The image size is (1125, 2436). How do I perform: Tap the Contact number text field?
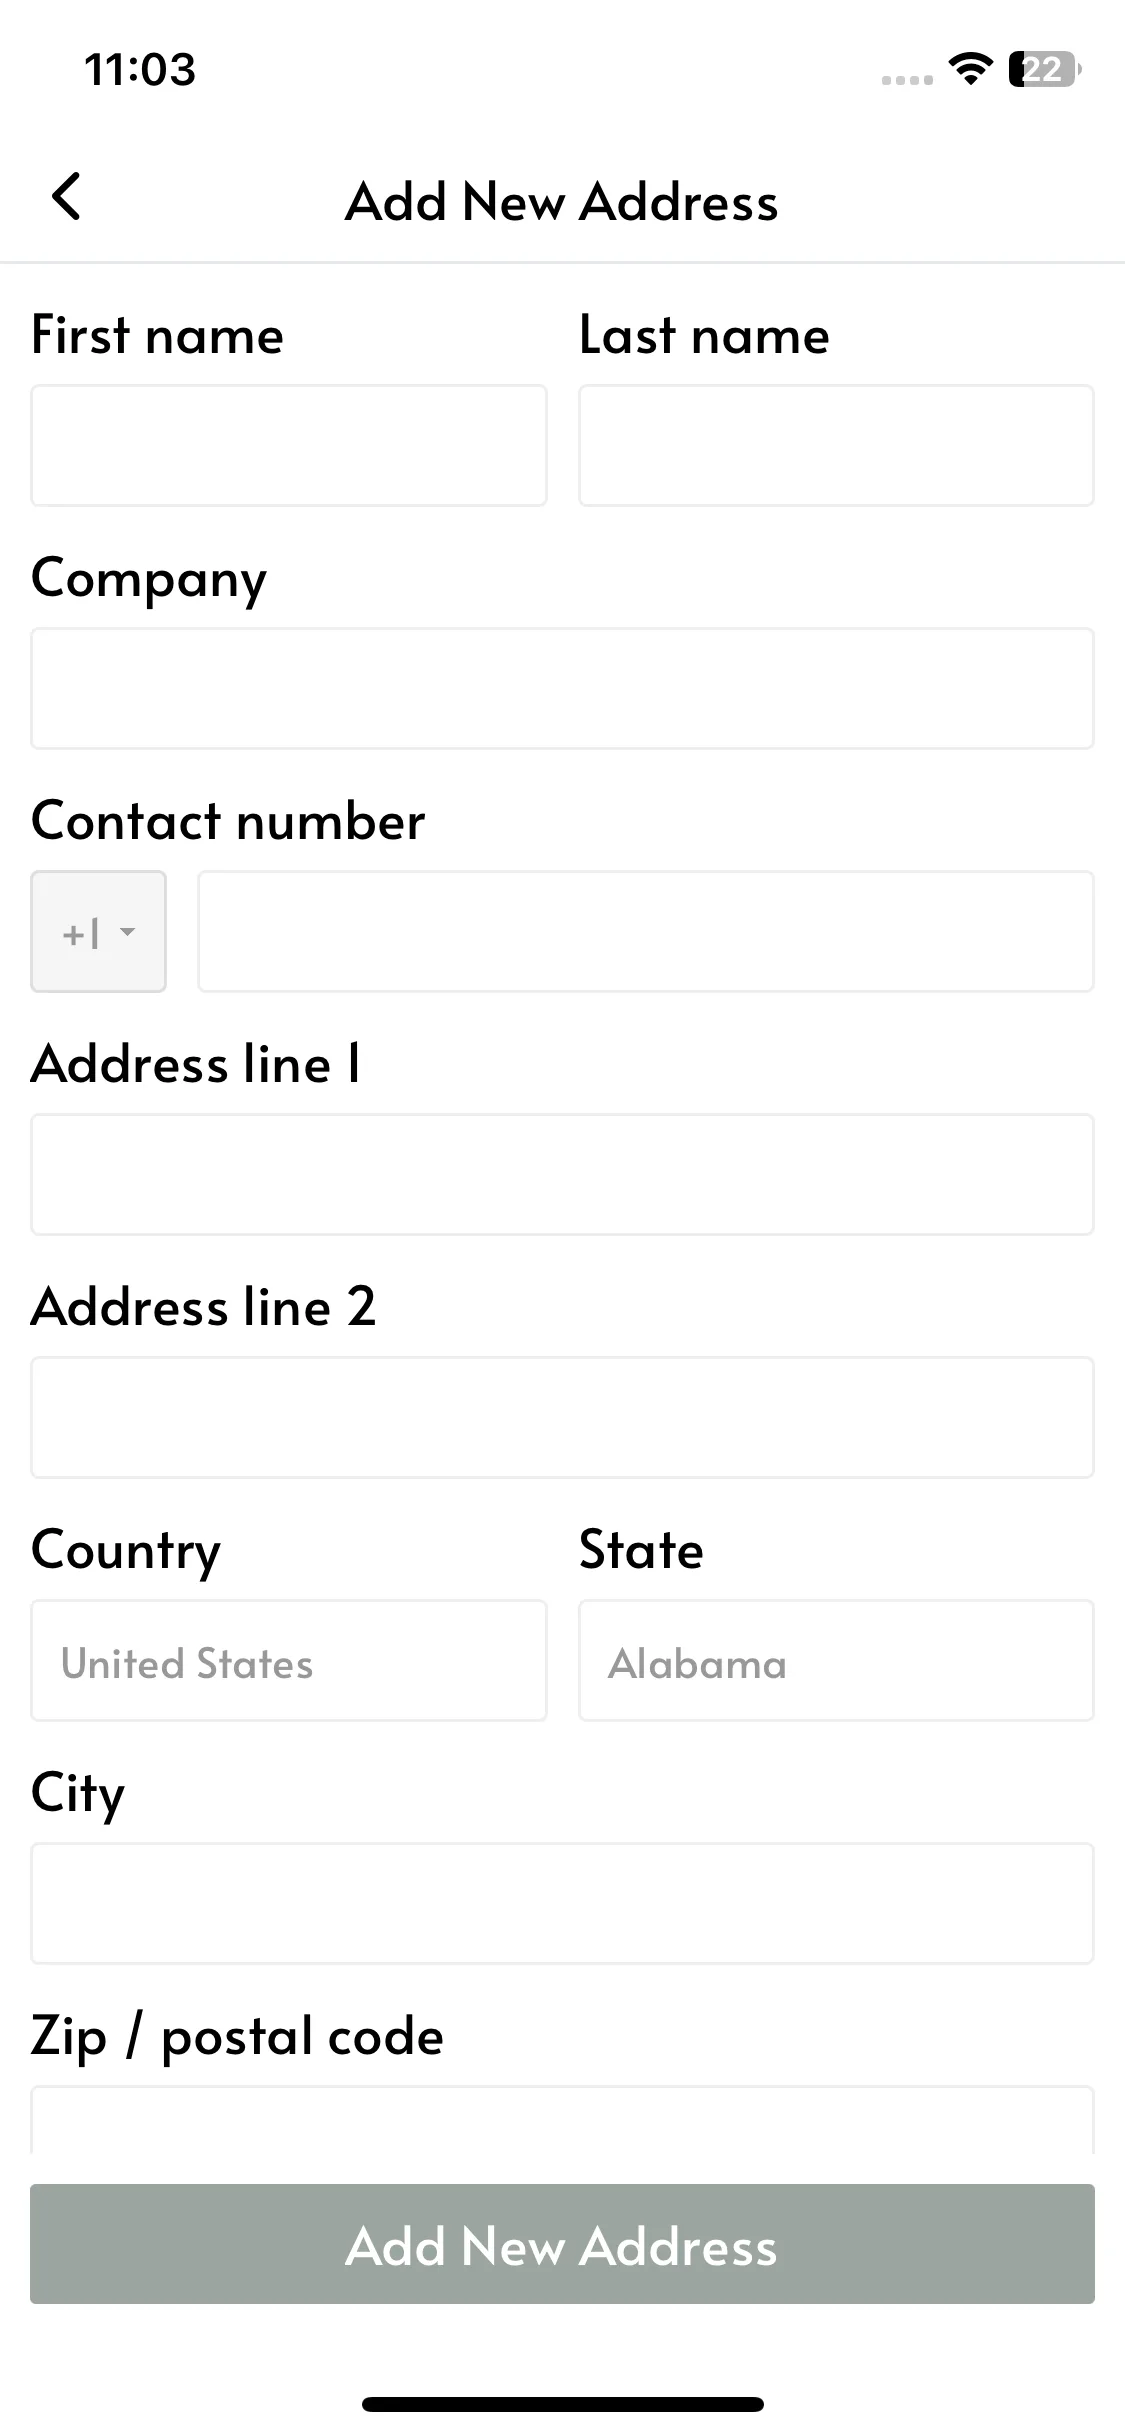pyautogui.click(x=646, y=931)
